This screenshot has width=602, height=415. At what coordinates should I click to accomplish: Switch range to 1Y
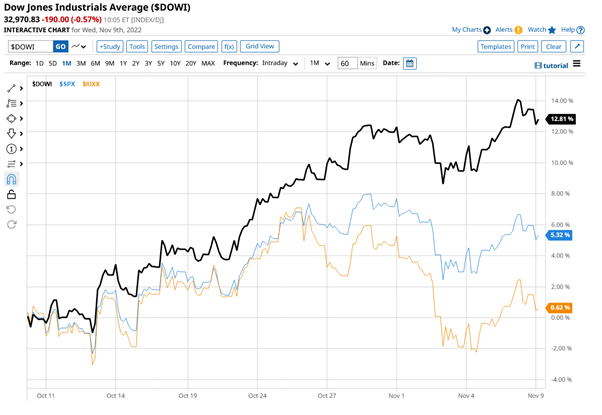point(123,63)
